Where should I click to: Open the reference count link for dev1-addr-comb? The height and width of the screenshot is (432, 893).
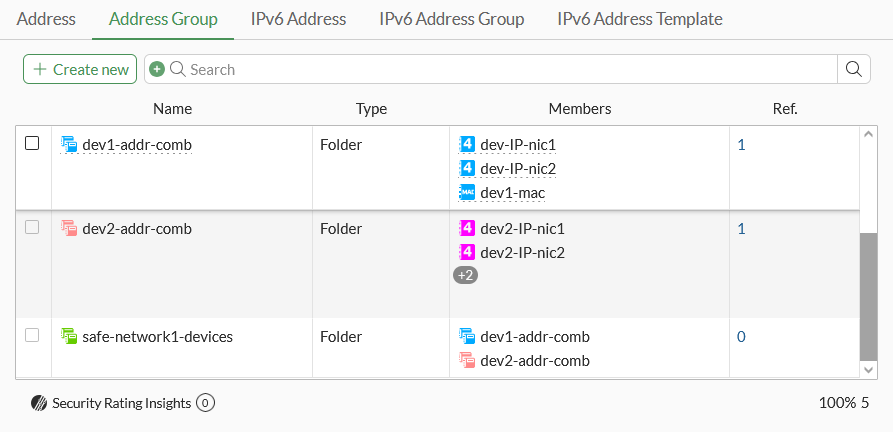[x=741, y=144]
